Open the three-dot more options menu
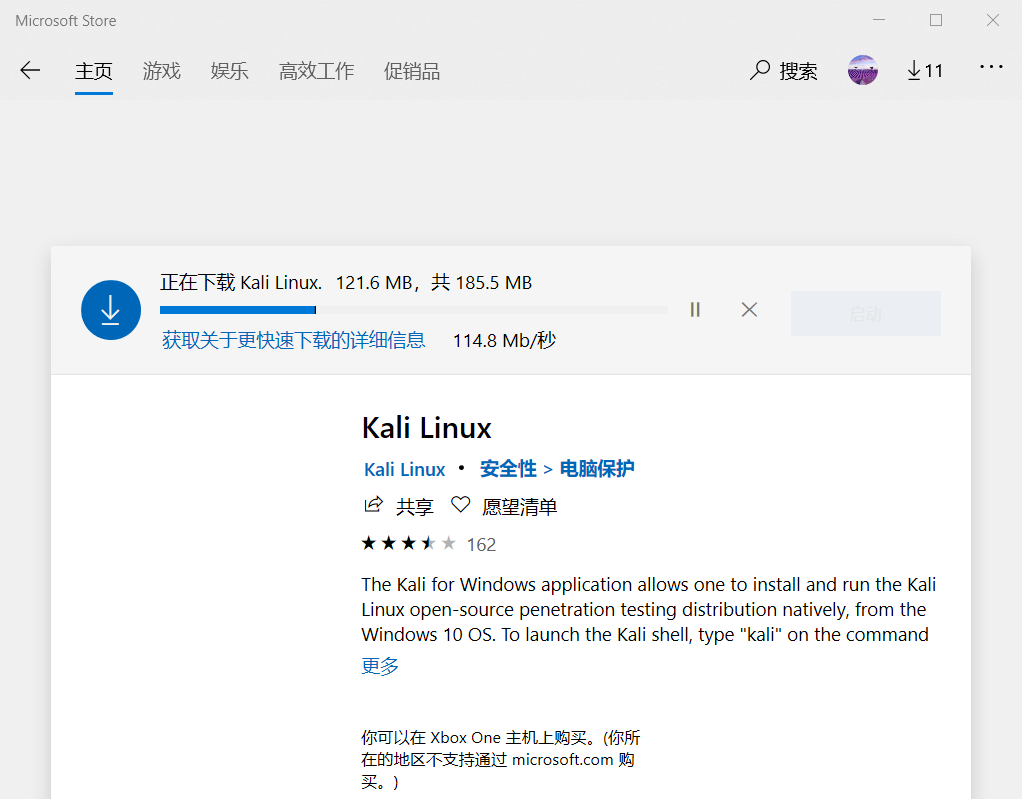The image size is (1022, 799). coord(991,67)
